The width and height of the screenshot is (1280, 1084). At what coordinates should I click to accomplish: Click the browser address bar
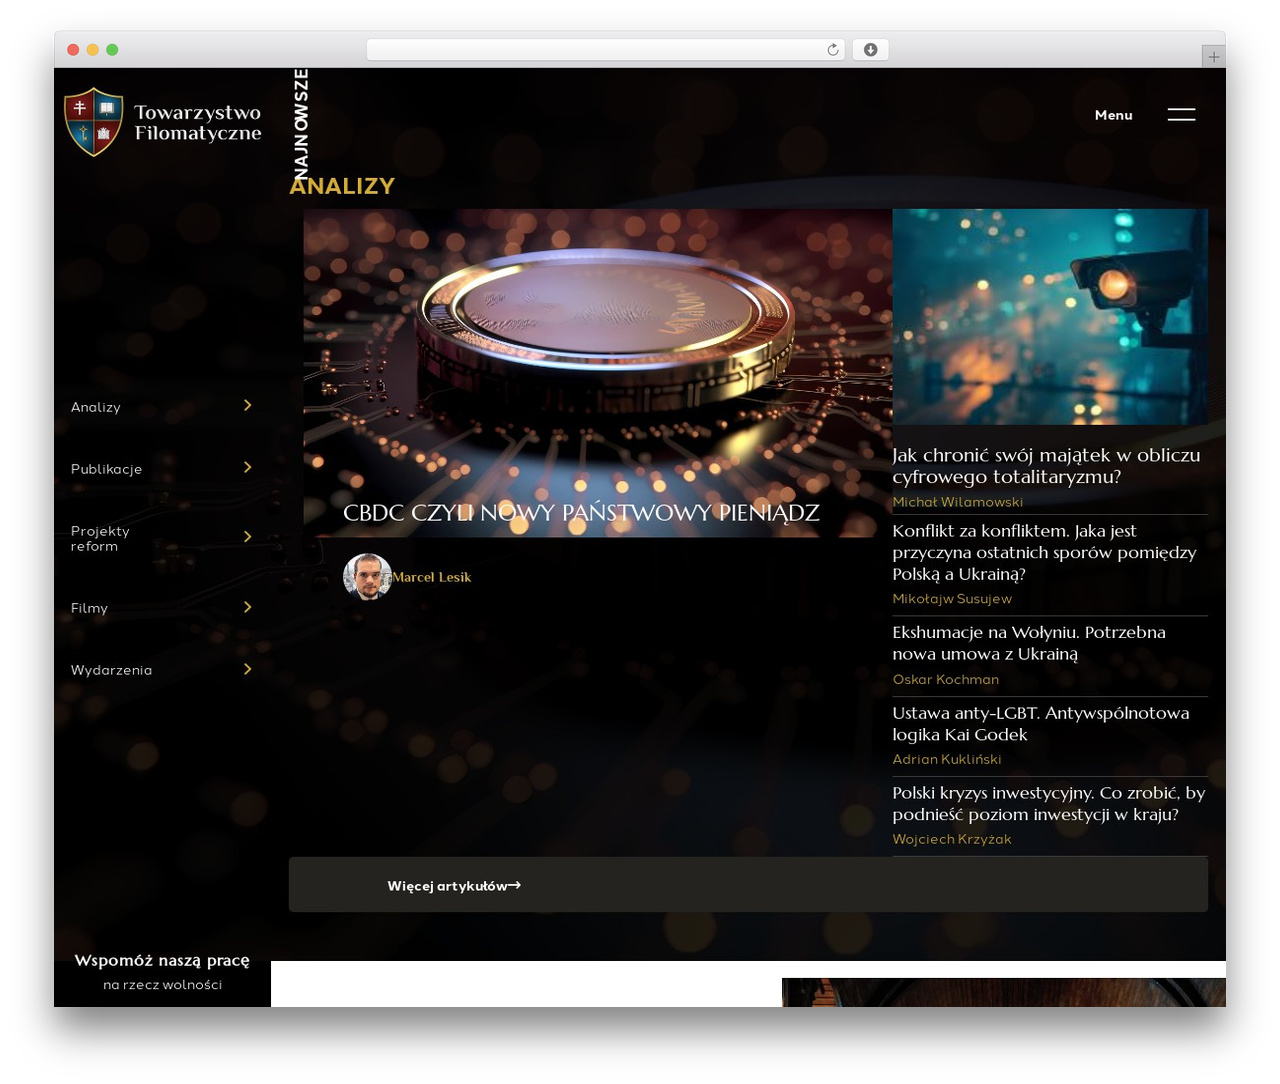pyautogui.click(x=606, y=50)
